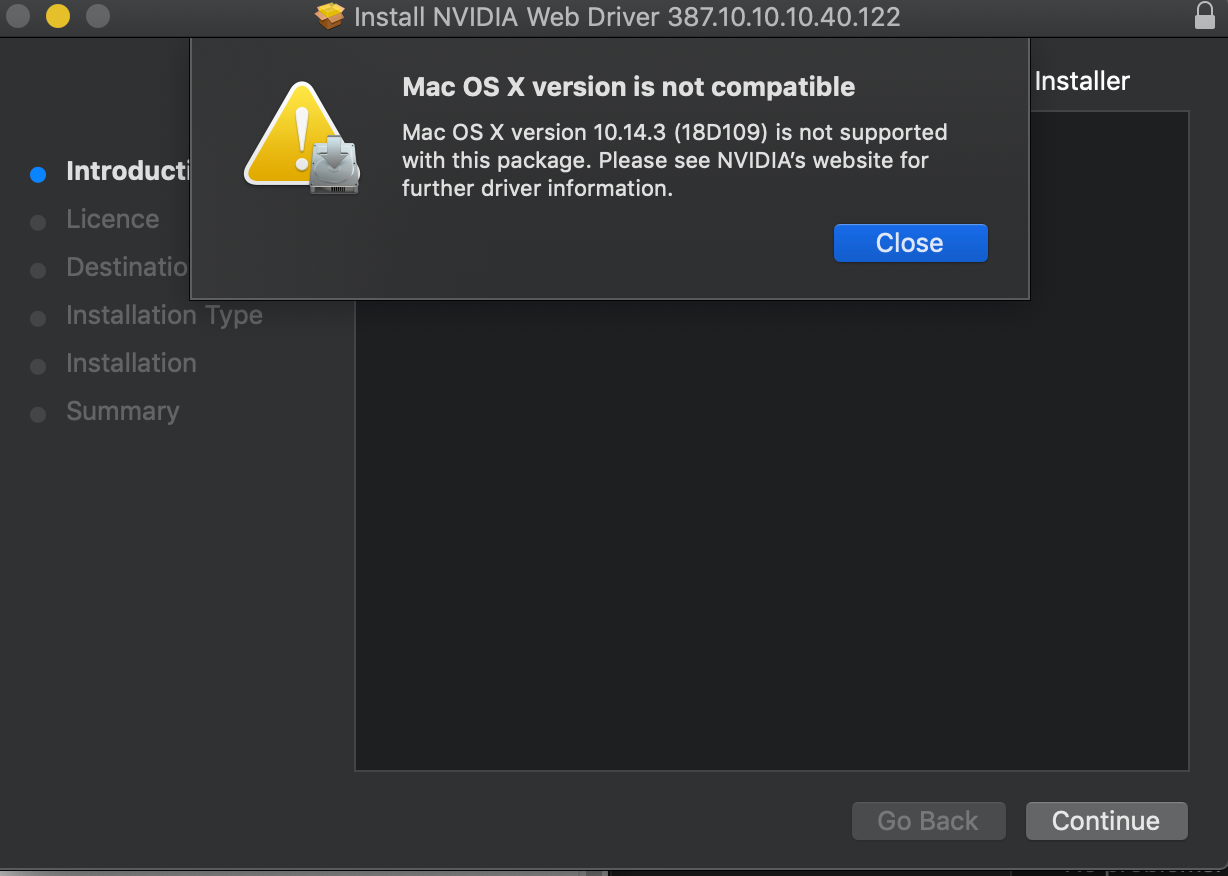Click the 'Mac OS X version is not compatible' heading
The width and height of the screenshot is (1228, 876).
click(x=628, y=87)
